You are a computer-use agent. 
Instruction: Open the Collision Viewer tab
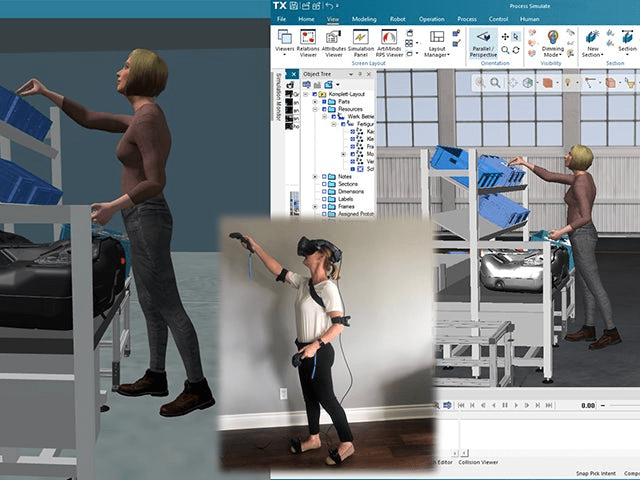478,462
